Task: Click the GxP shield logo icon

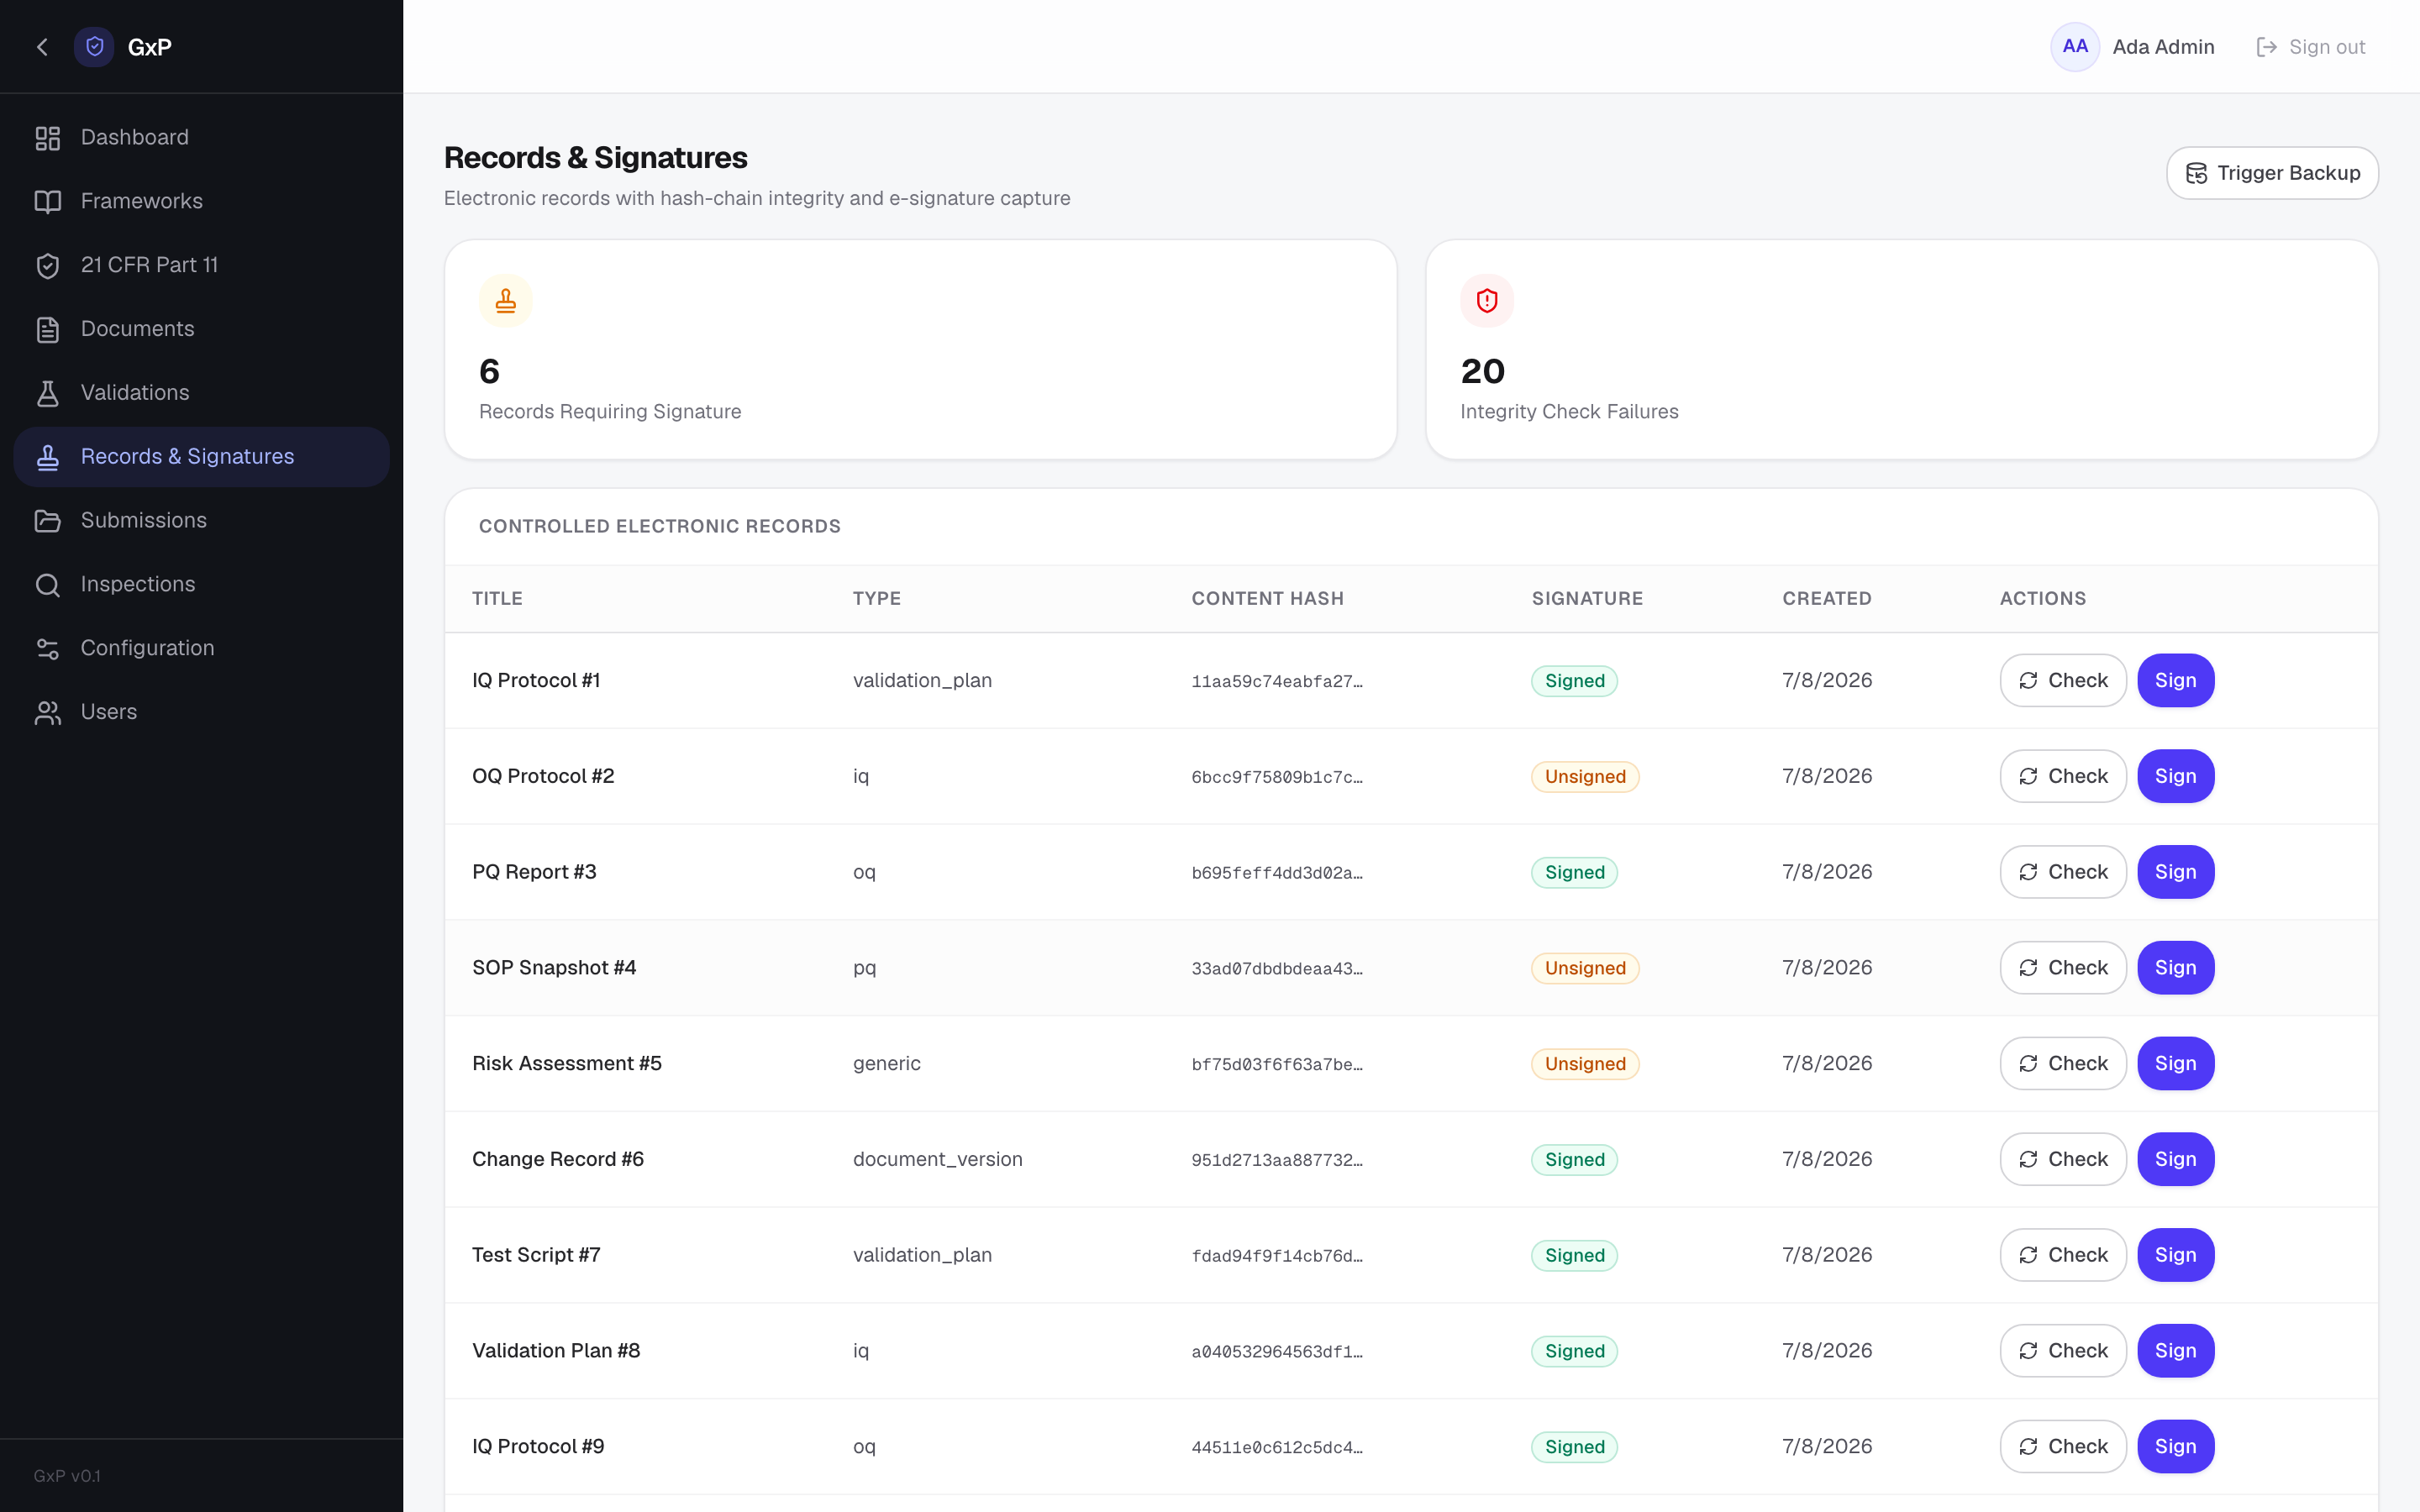Action: click(x=94, y=47)
